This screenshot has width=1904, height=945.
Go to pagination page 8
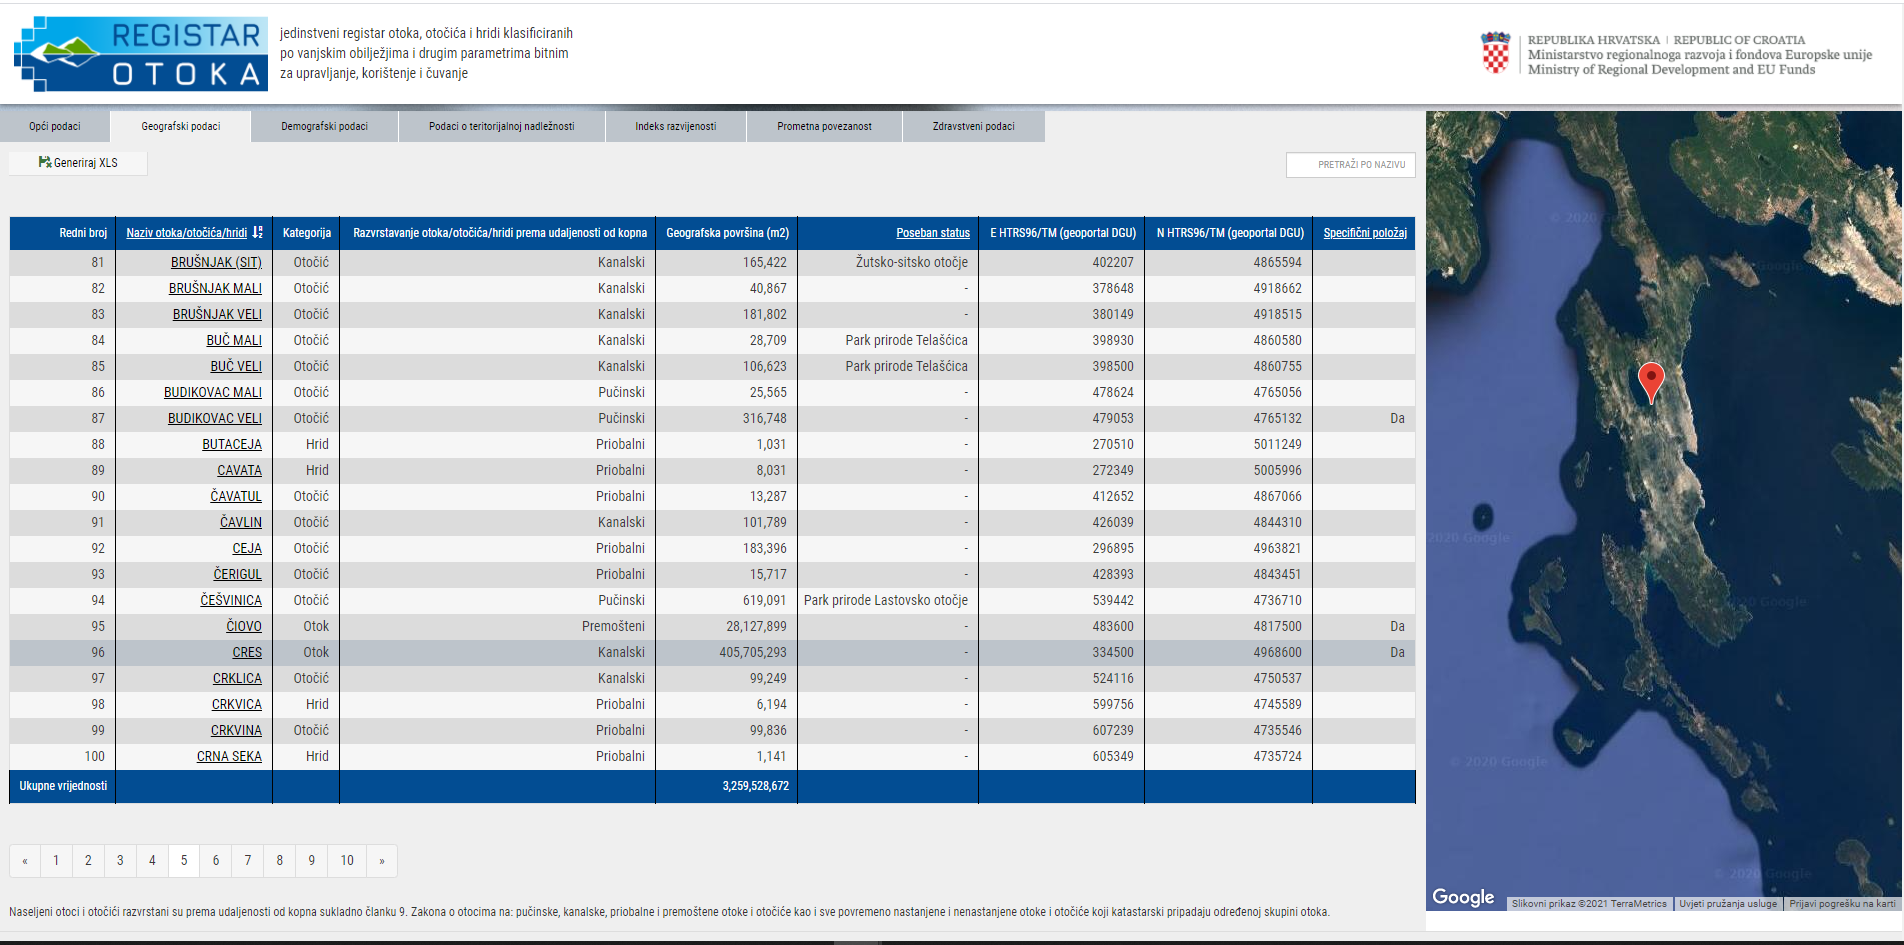(280, 861)
